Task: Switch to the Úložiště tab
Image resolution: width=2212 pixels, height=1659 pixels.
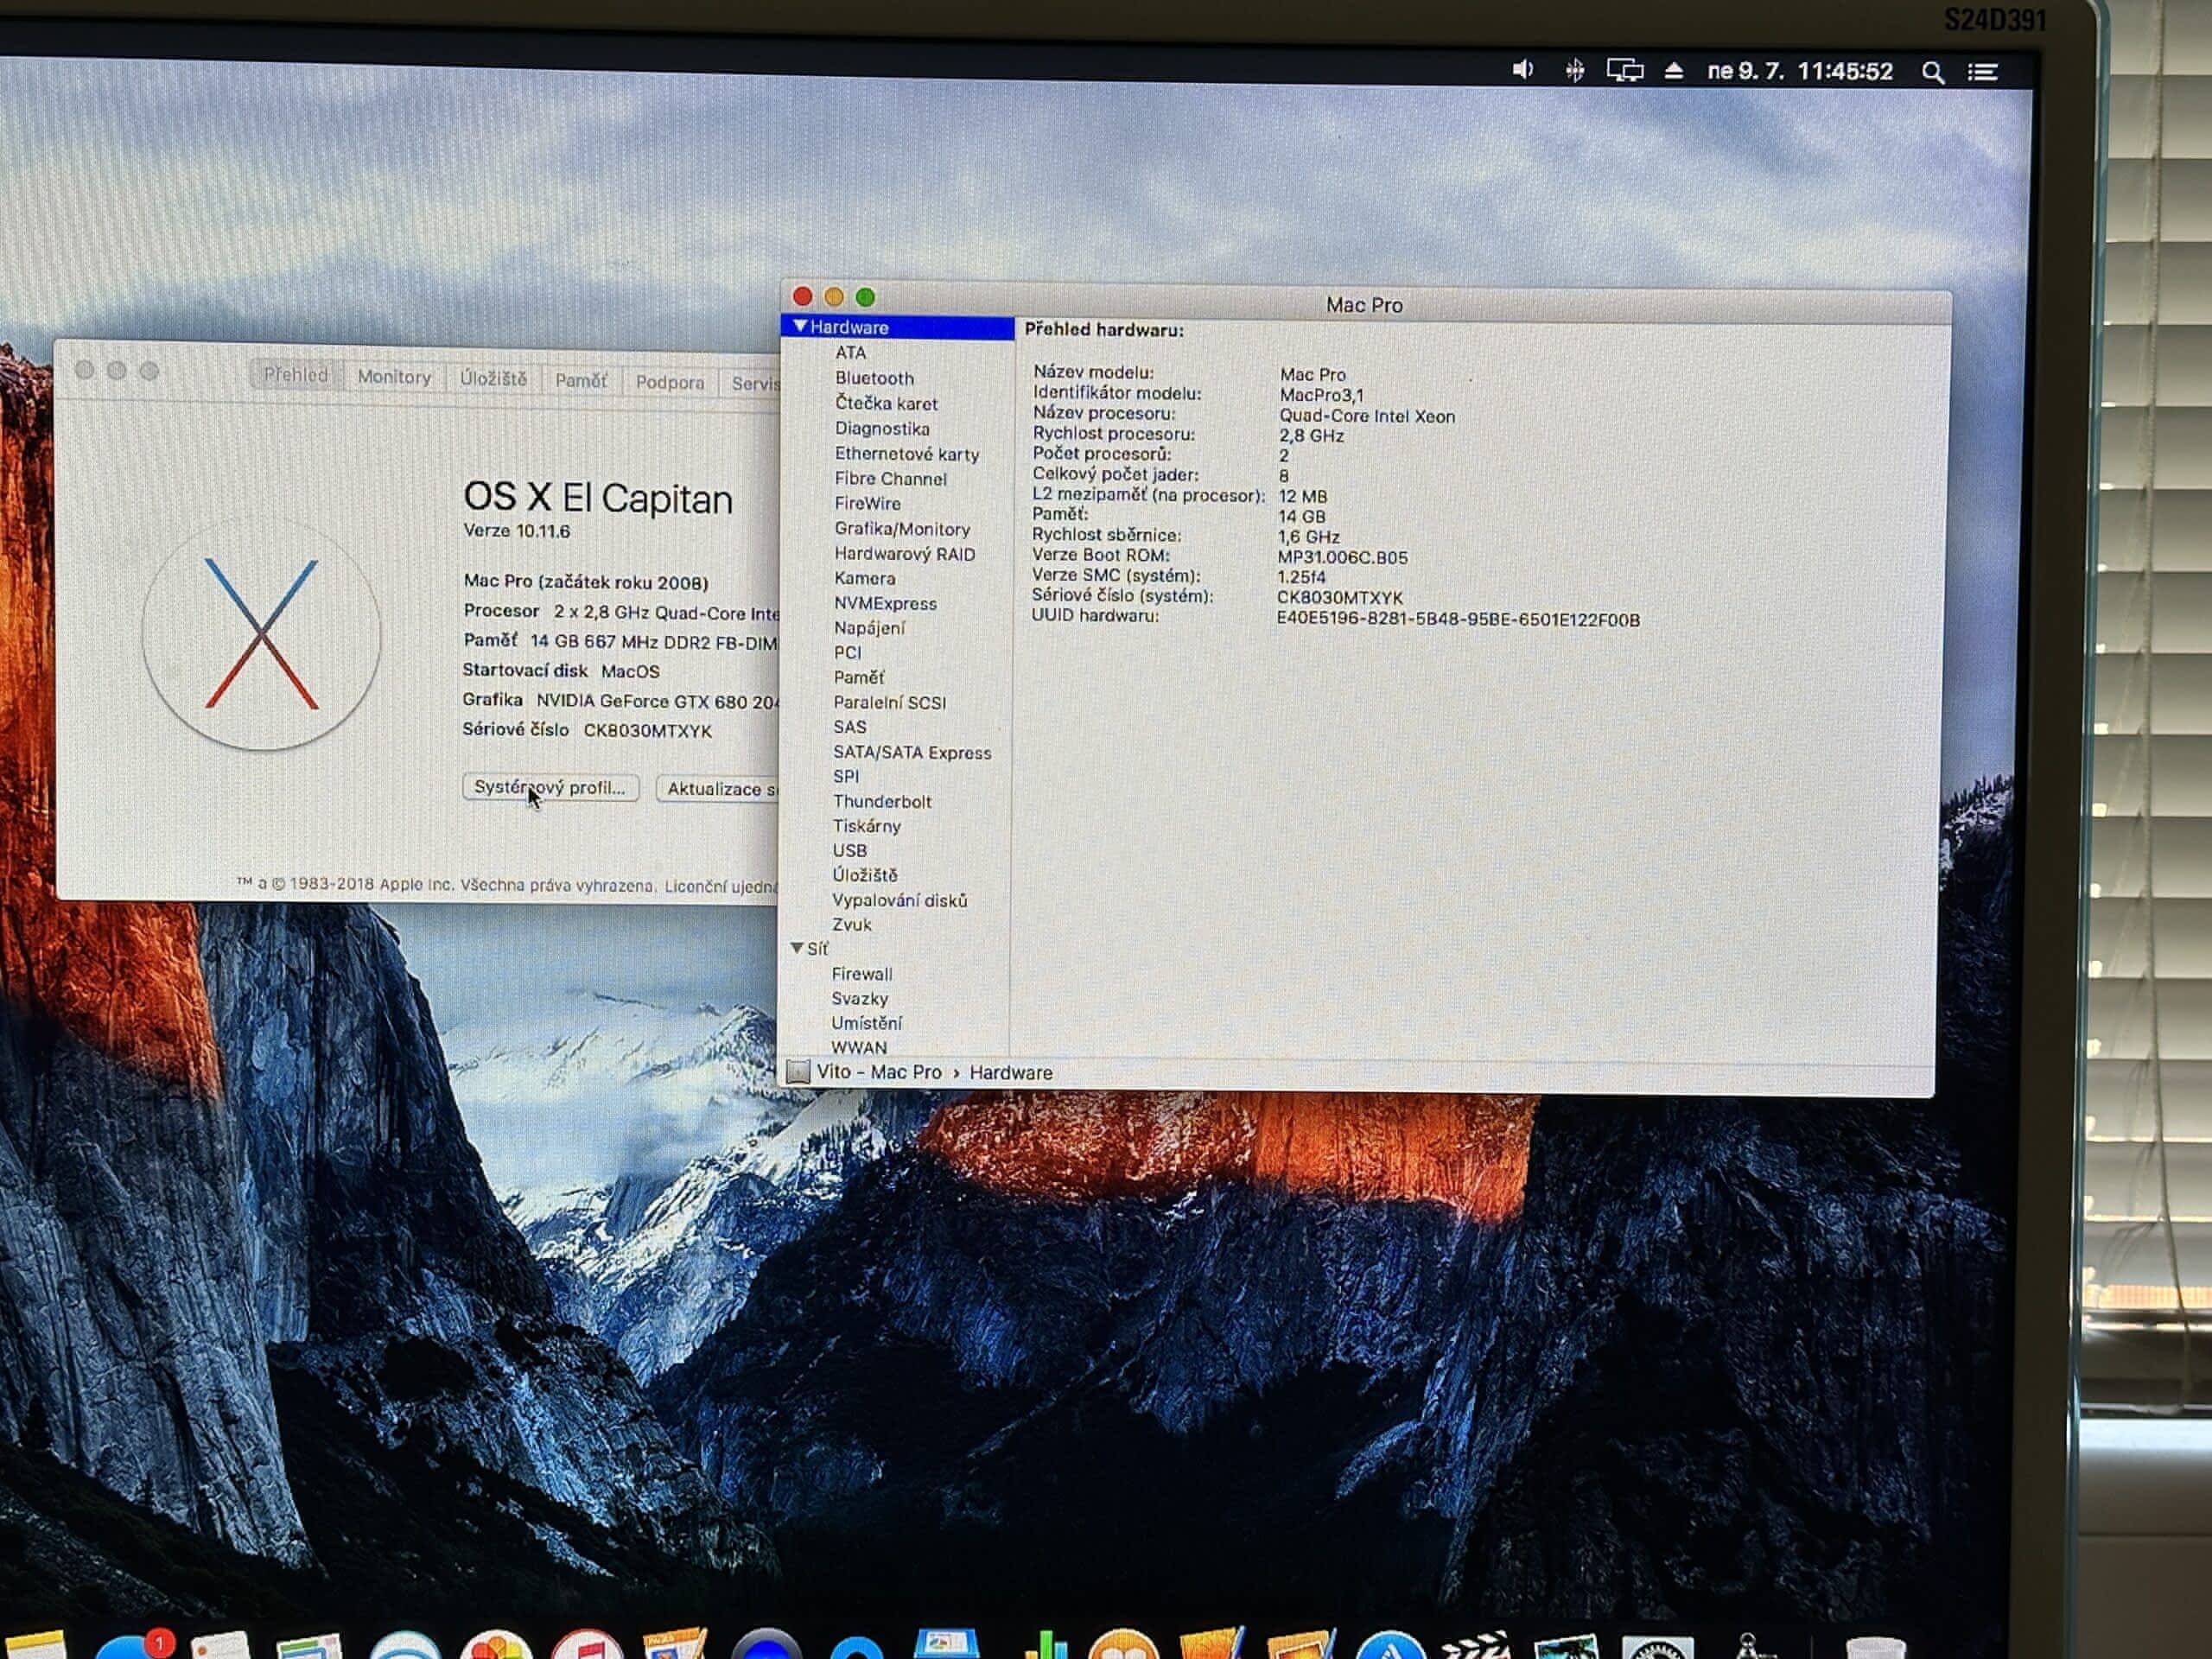Action: click(x=493, y=379)
